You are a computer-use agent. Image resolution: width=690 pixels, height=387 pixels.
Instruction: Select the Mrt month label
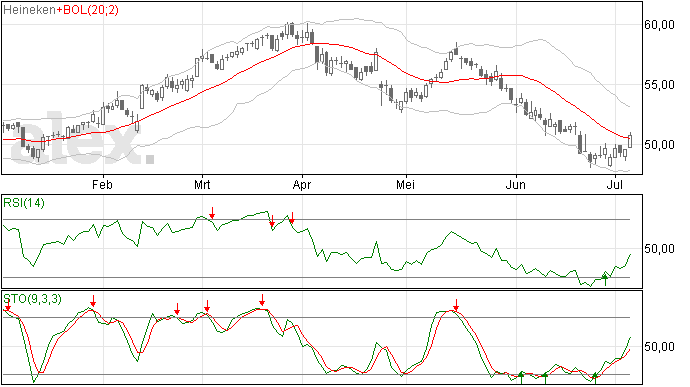[x=202, y=185]
